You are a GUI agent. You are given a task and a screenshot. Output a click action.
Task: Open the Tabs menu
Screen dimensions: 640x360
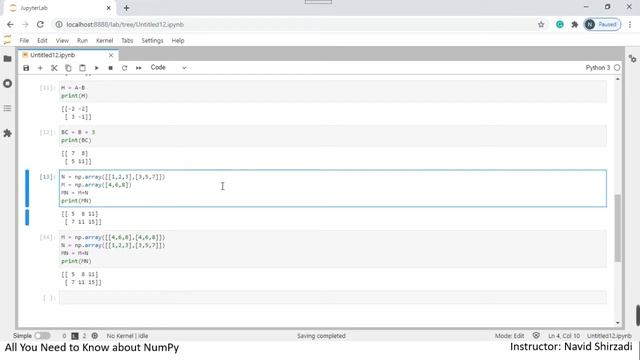tap(127, 40)
